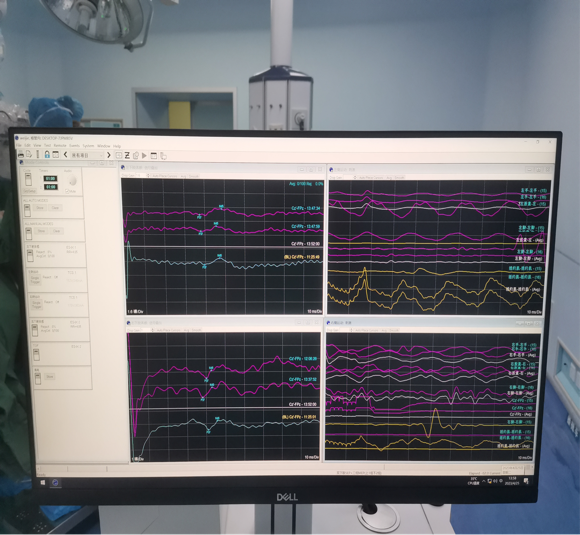
Task: Expand hidden system tray icons chevron
Action: (x=483, y=481)
